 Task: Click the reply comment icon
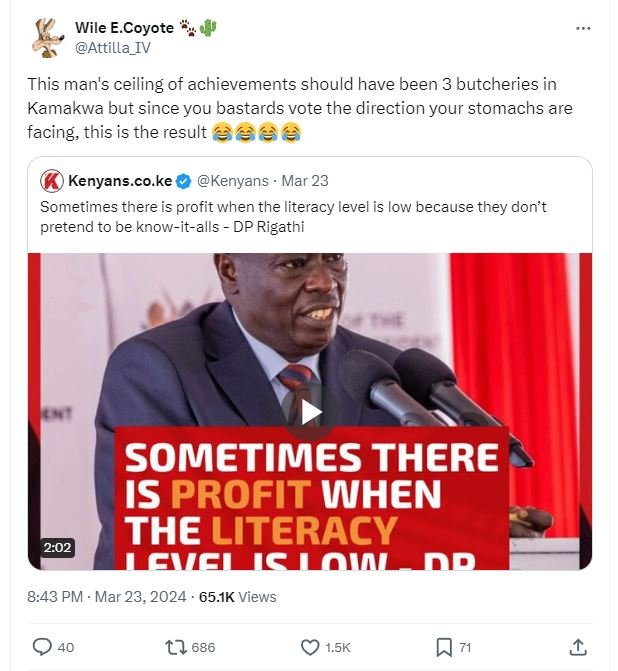[x=43, y=647]
